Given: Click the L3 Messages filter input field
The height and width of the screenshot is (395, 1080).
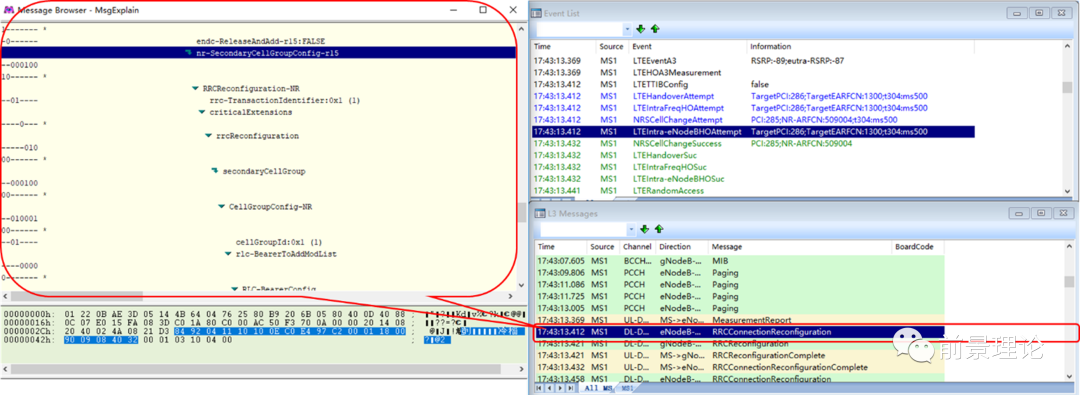Looking at the screenshot, I should tap(583, 229).
